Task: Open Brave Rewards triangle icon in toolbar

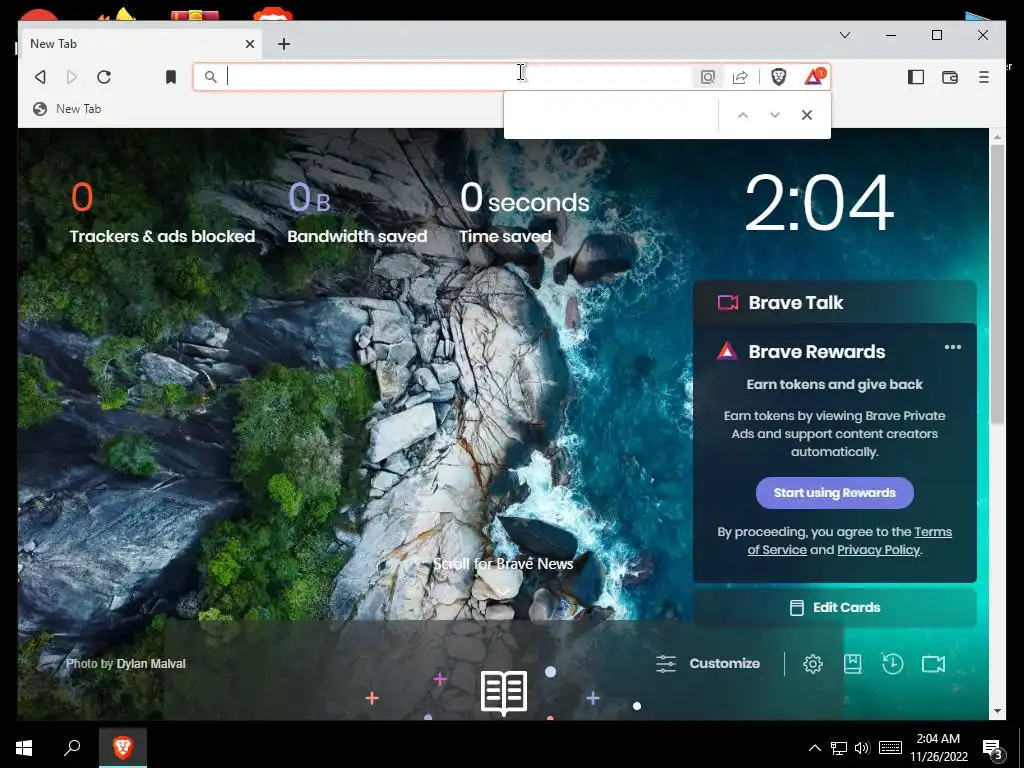Action: pos(815,76)
